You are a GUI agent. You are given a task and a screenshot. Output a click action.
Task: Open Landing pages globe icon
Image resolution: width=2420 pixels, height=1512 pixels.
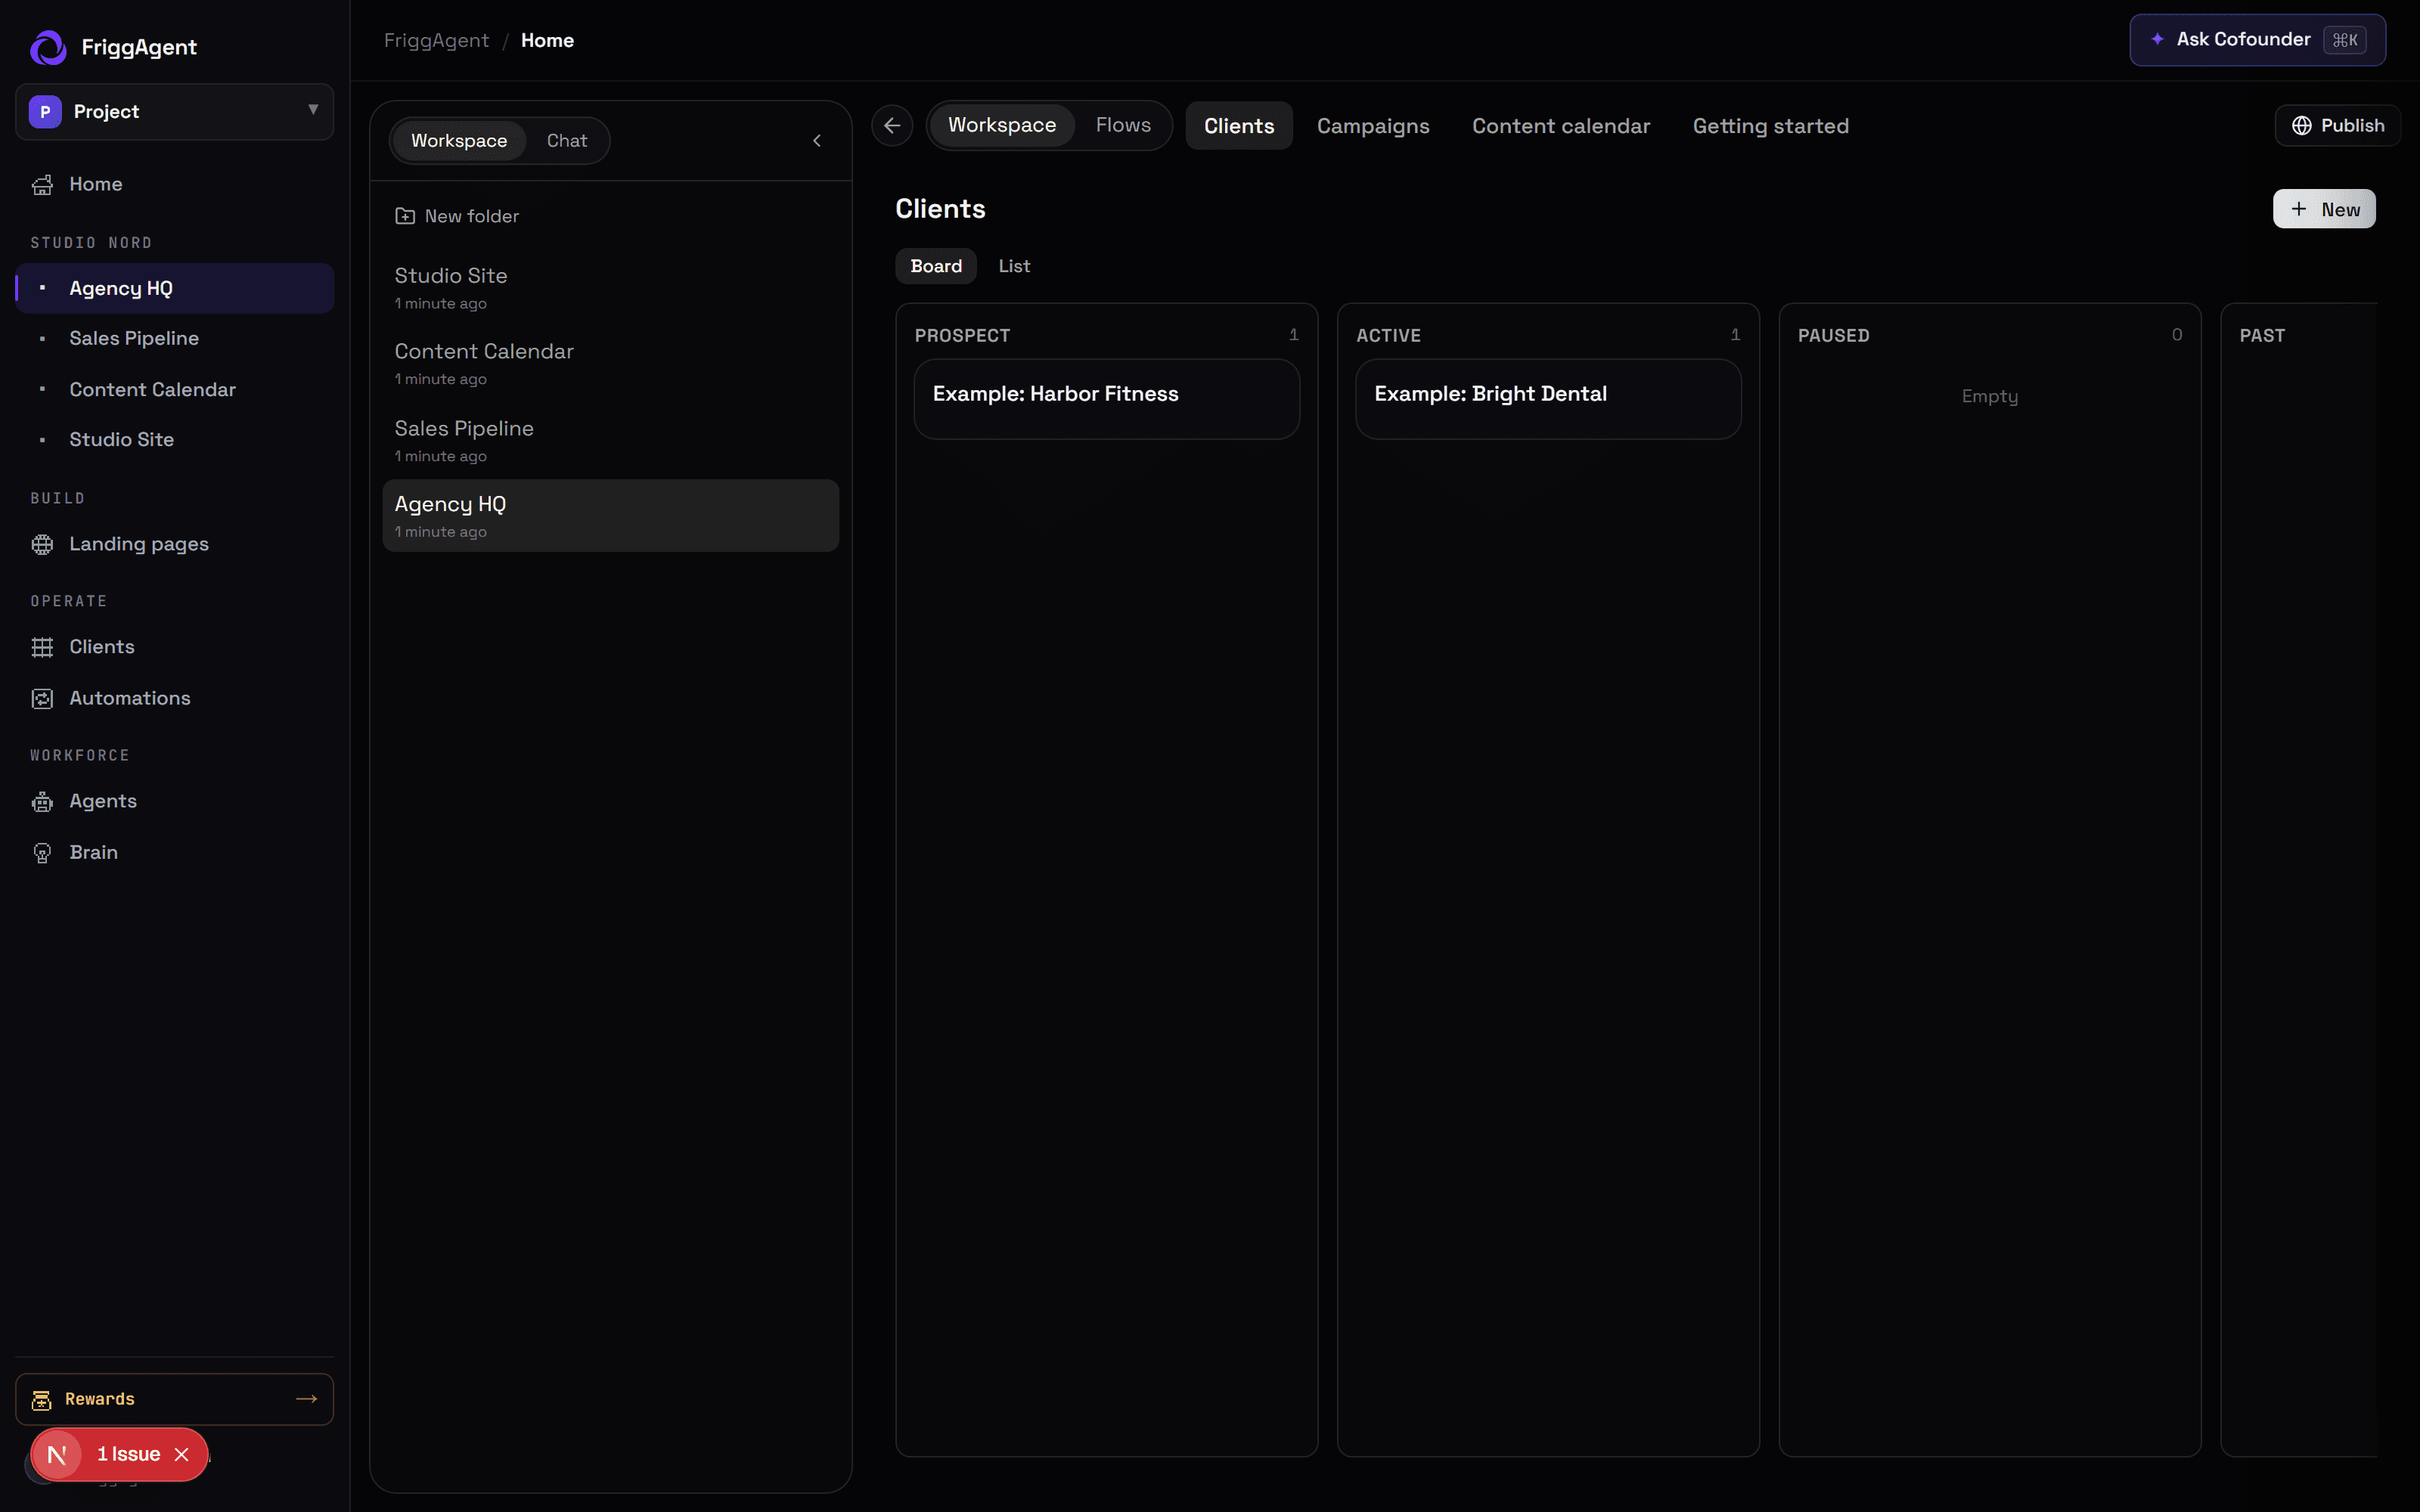pyautogui.click(x=42, y=545)
